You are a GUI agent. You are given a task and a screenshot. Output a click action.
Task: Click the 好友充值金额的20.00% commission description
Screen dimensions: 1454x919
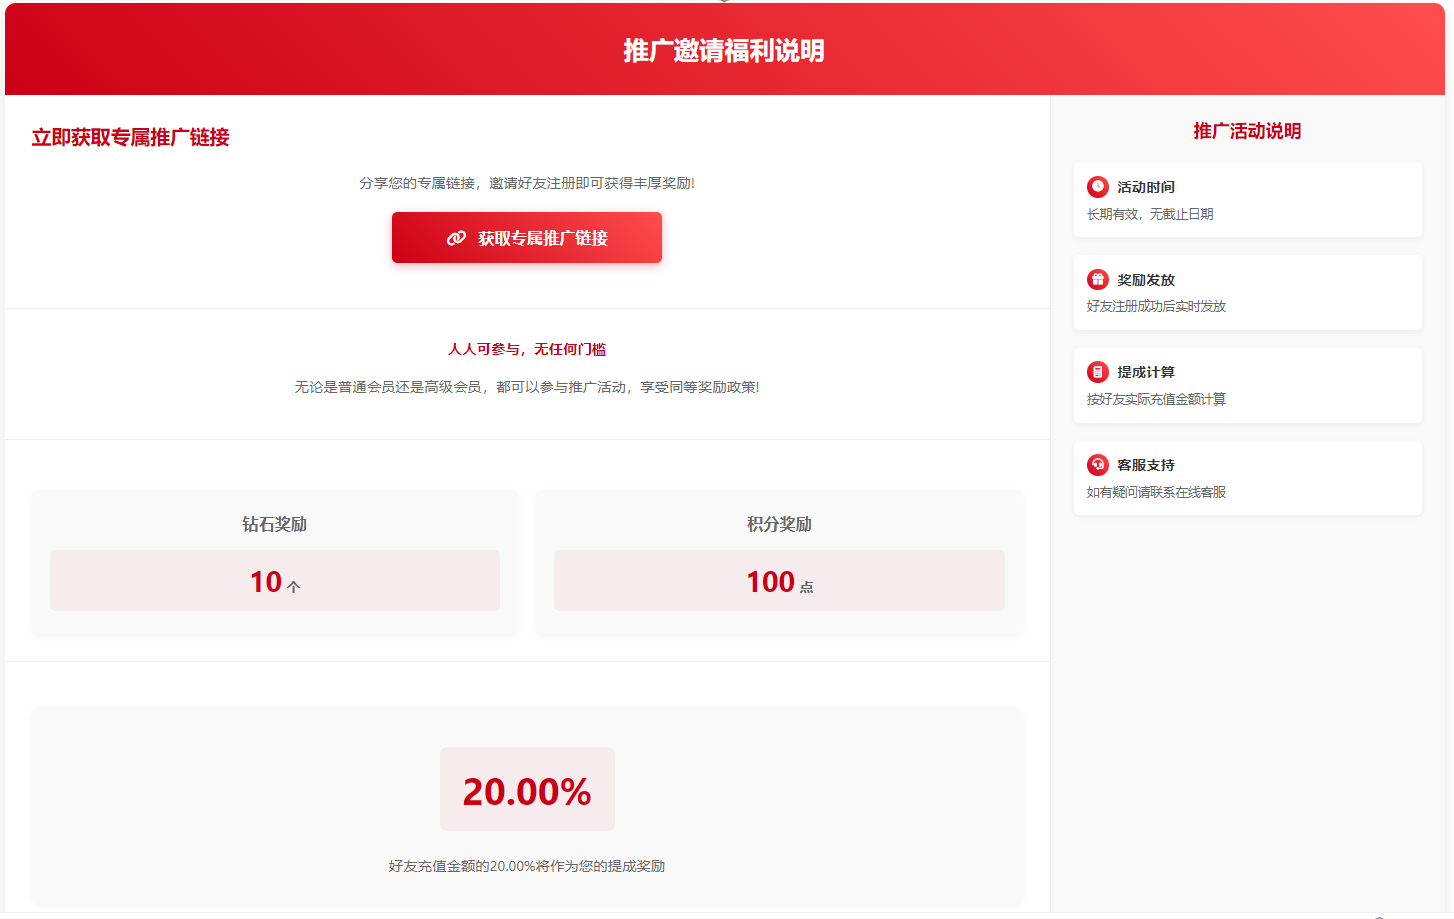[527, 866]
